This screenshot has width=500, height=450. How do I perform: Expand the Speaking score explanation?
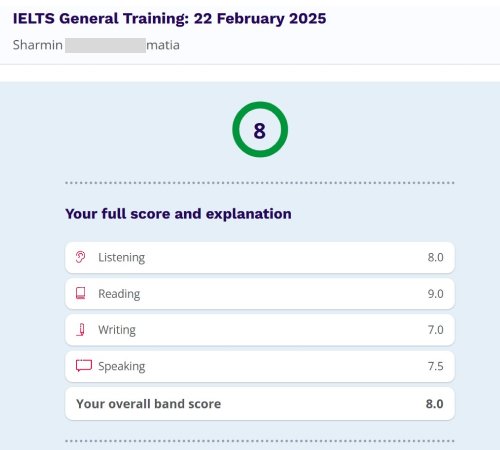[260, 366]
